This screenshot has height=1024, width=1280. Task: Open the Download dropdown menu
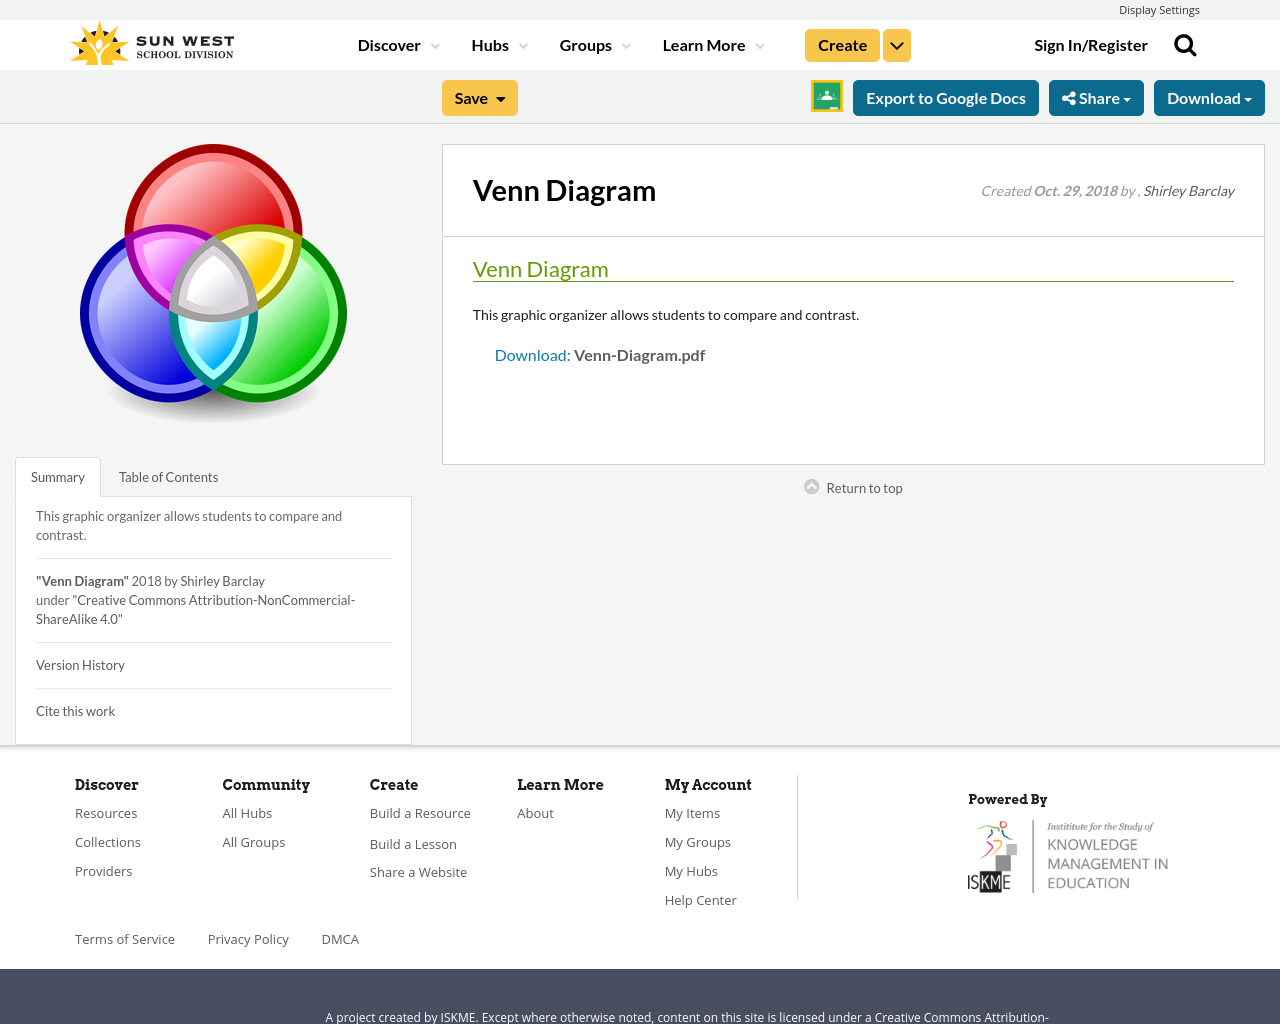(1209, 97)
